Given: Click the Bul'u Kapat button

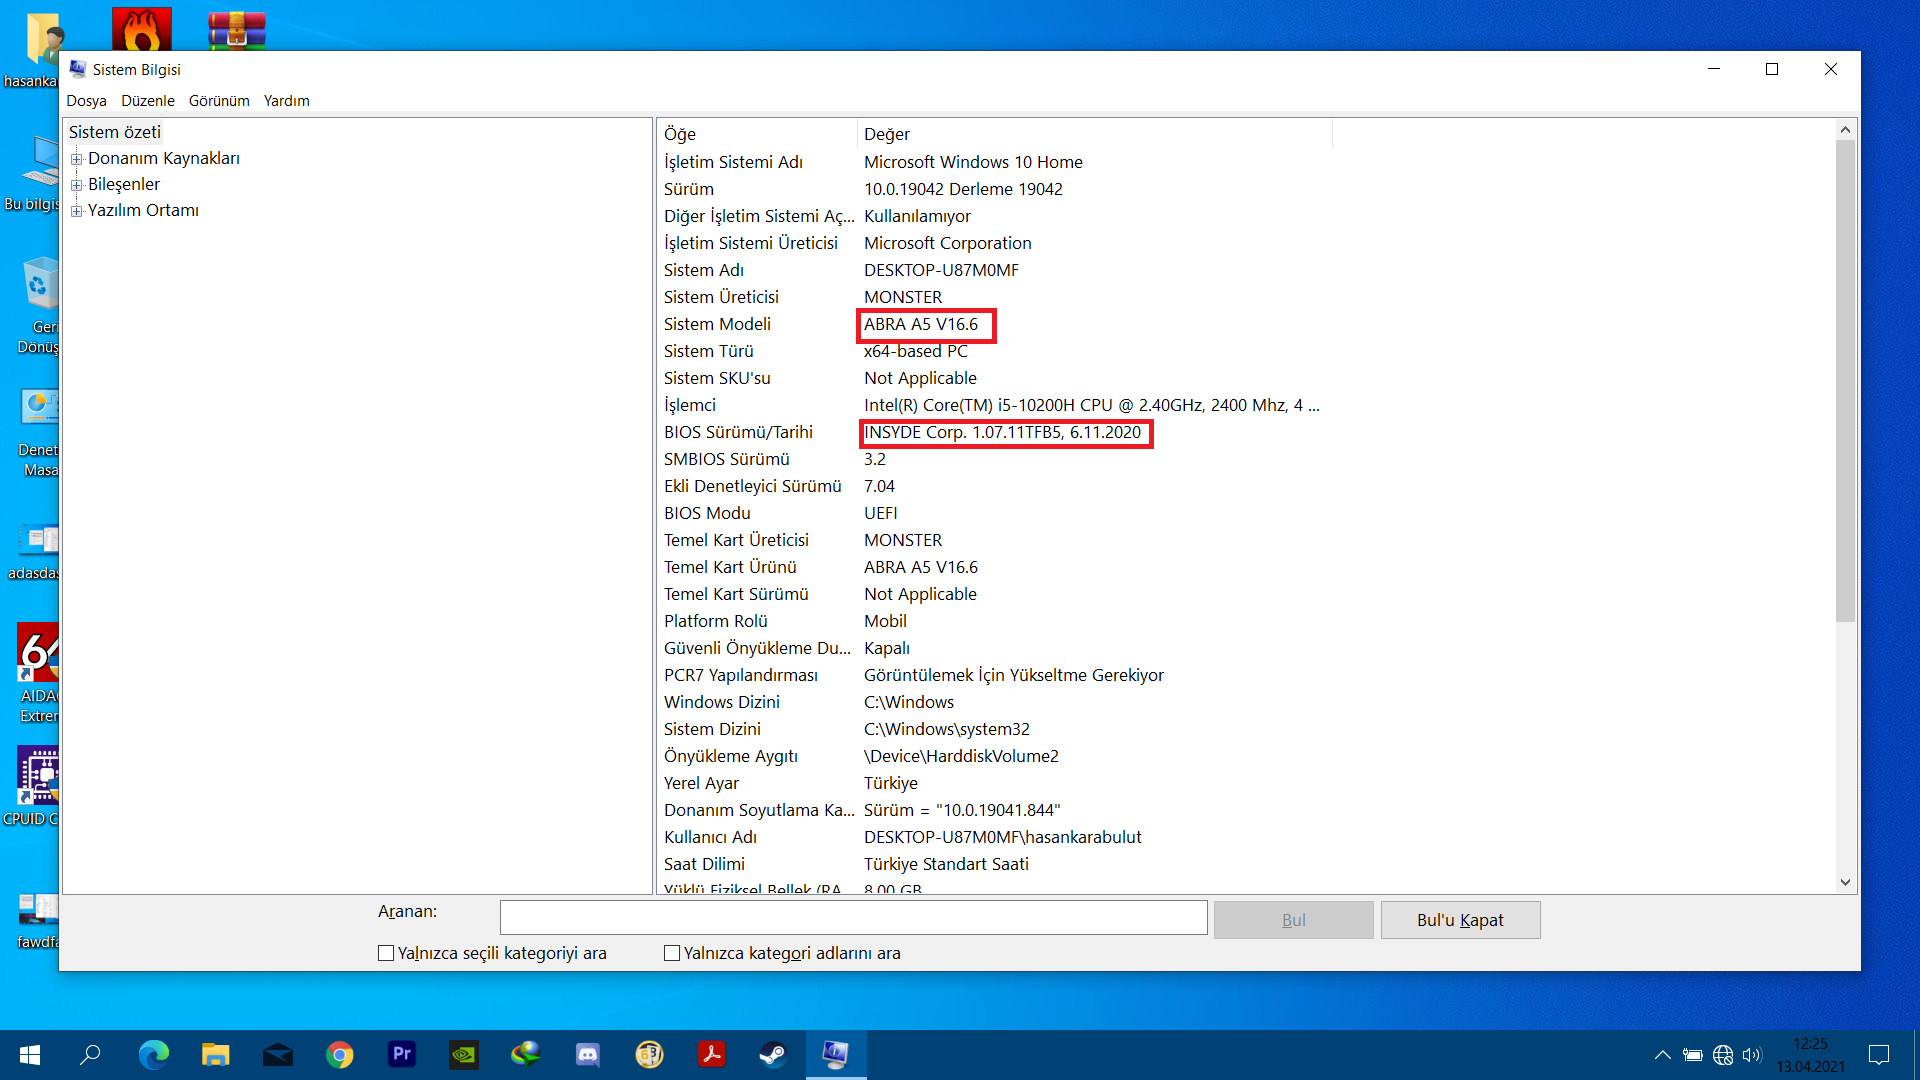Looking at the screenshot, I should click(1459, 920).
